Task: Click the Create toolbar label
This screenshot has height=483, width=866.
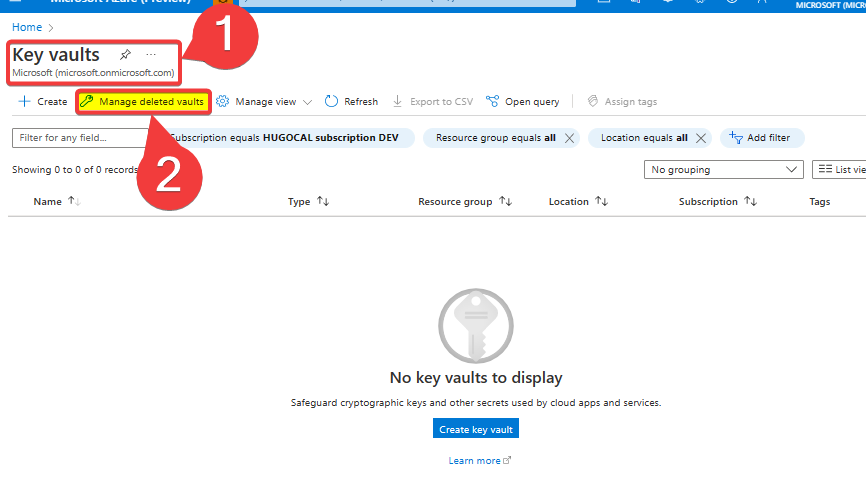Action: pyautogui.click(x=52, y=102)
